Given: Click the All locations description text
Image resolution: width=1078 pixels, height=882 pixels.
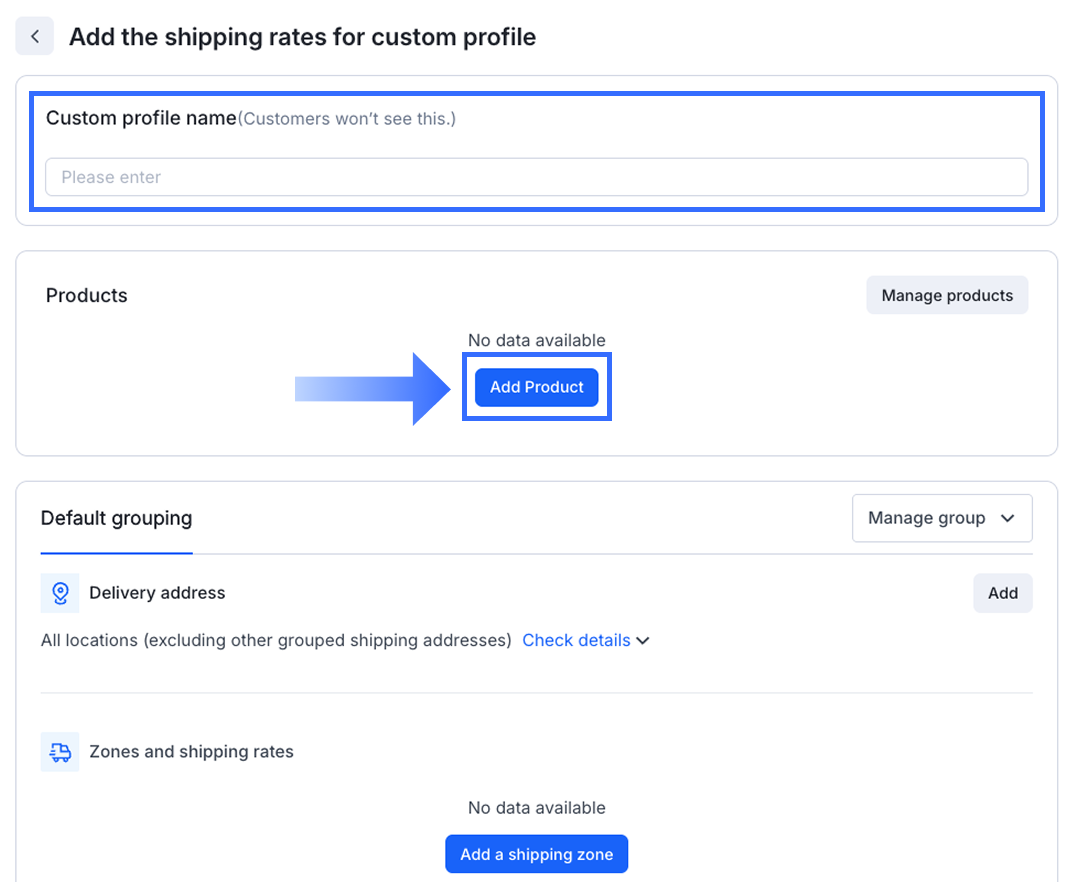Looking at the screenshot, I should [276, 640].
